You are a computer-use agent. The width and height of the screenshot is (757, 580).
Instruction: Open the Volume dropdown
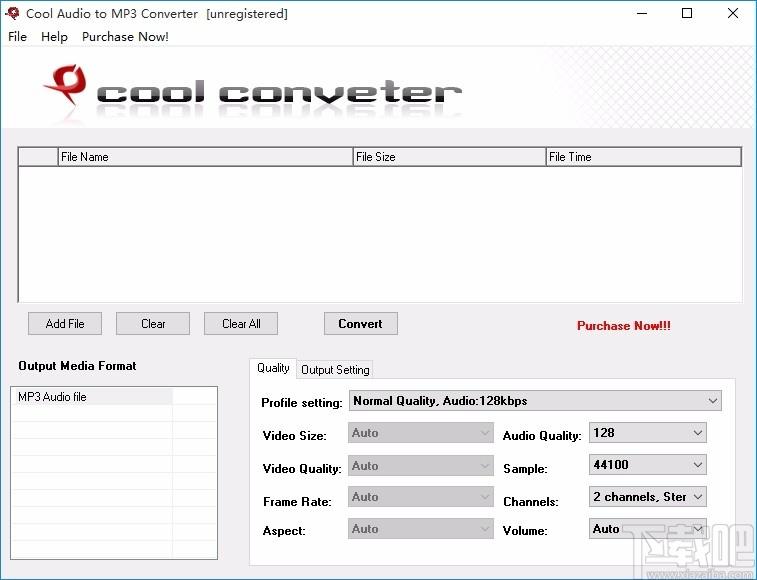tap(647, 529)
